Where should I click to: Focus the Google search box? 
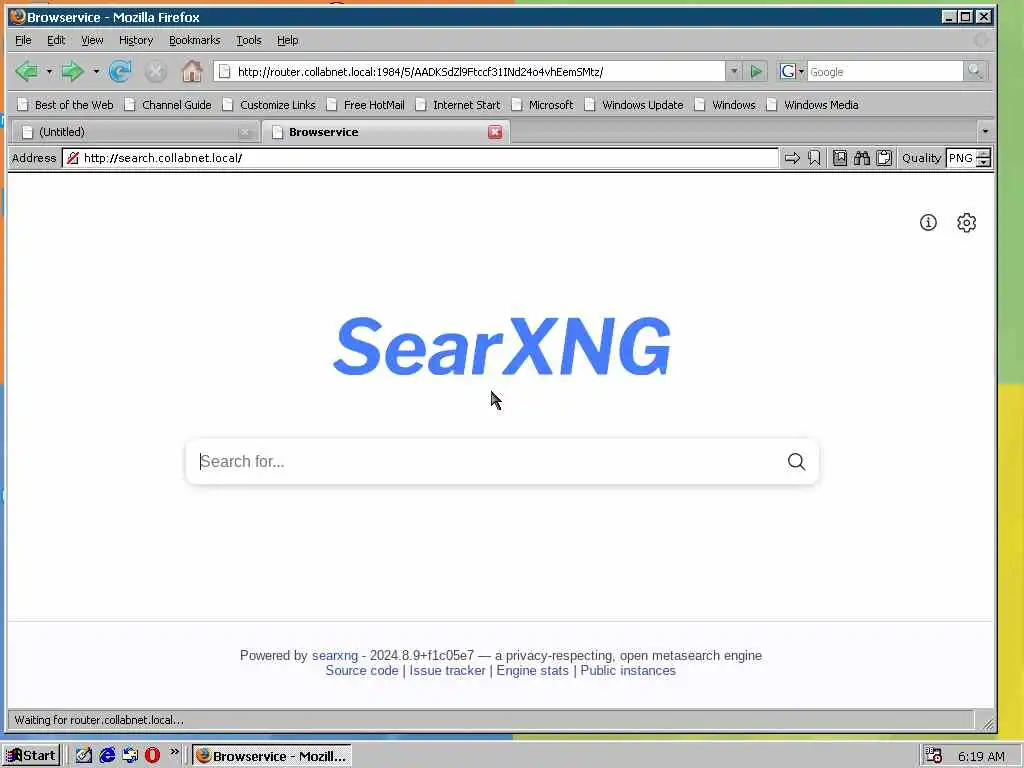pyautogui.click(x=885, y=71)
